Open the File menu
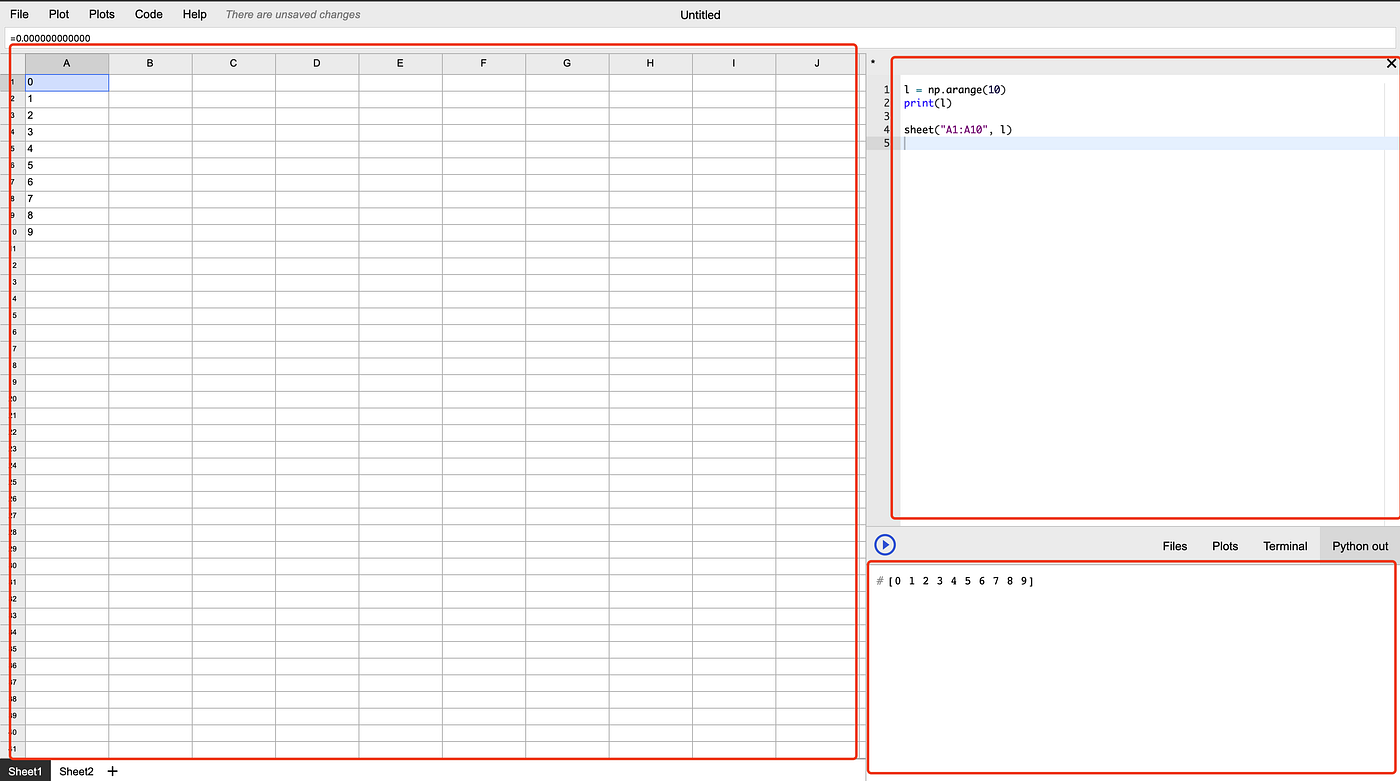Screen dimensions: 1400x781 click(19, 14)
